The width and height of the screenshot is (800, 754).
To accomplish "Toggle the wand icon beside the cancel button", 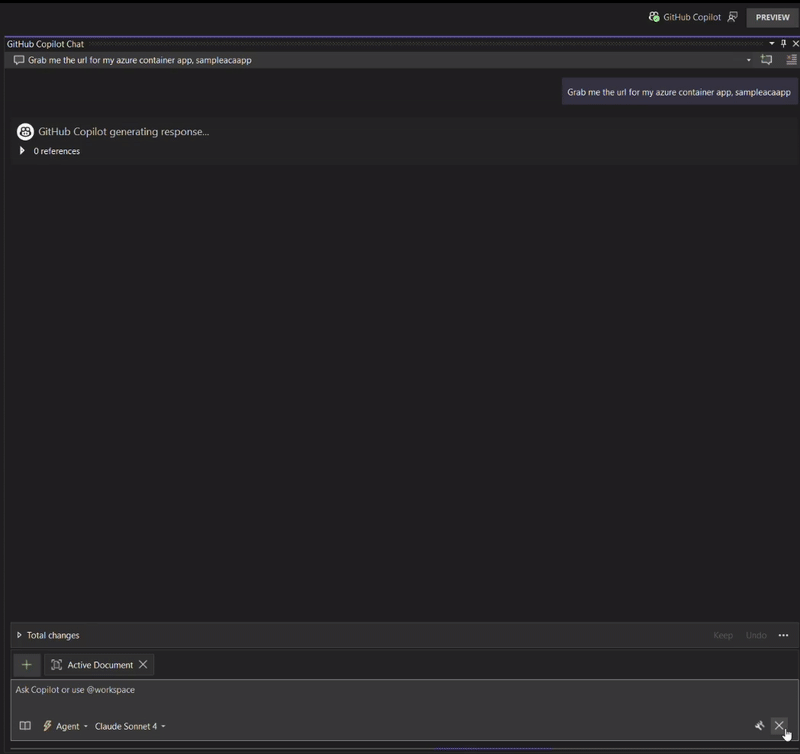I will click(761, 723).
